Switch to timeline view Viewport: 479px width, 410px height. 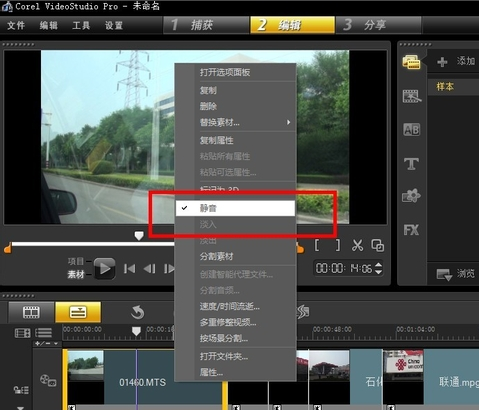78,312
